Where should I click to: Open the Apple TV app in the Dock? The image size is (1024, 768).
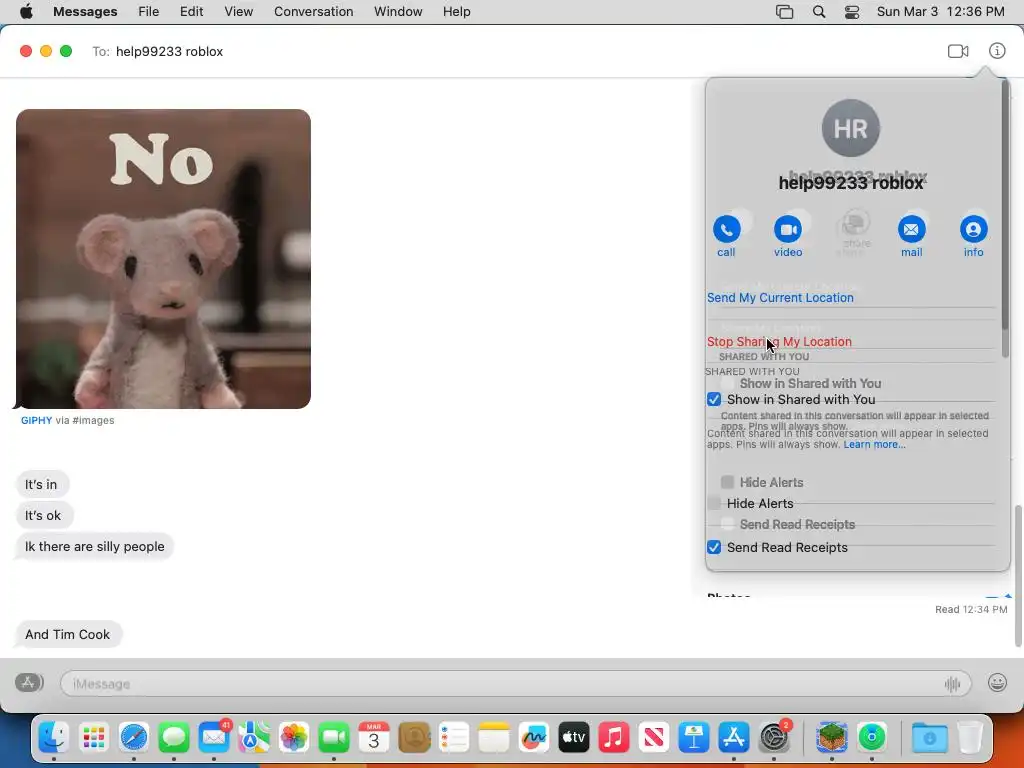click(x=573, y=738)
